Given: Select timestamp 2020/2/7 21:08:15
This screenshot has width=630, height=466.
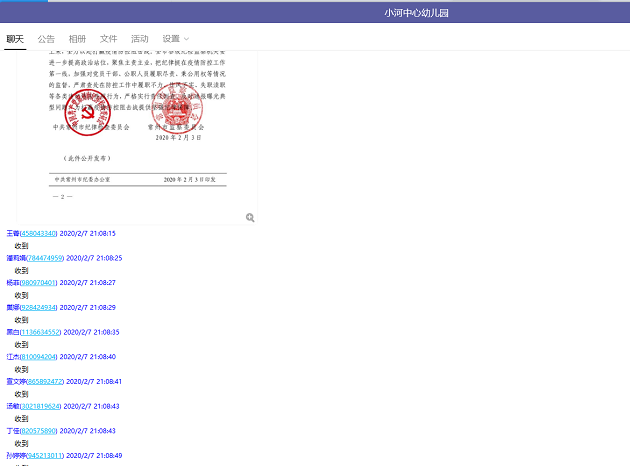Looking at the screenshot, I should [88, 233].
